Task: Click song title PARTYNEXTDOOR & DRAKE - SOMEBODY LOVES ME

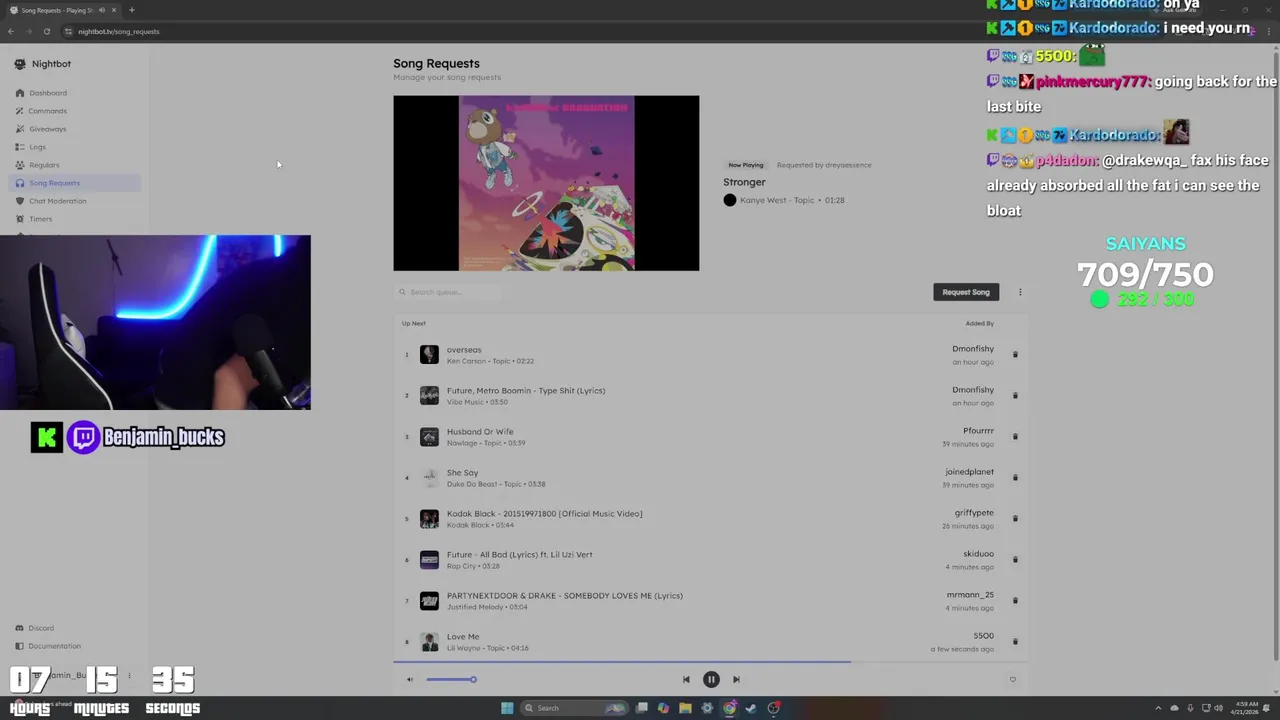Action: pos(565,595)
